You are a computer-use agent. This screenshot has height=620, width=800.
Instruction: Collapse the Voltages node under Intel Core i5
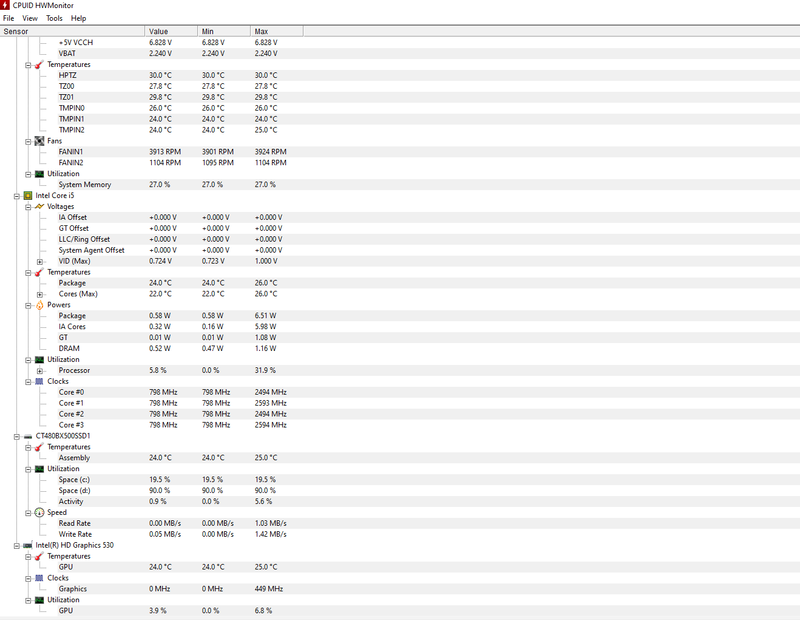28,207
